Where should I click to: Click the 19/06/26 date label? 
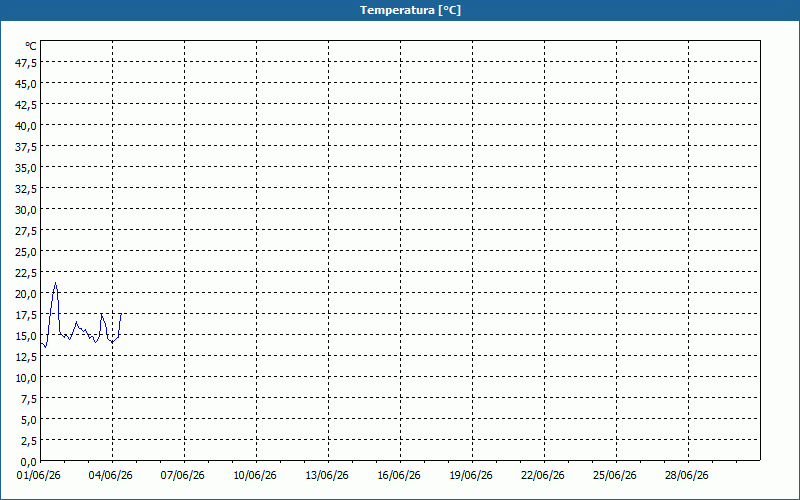coord(471,476)
